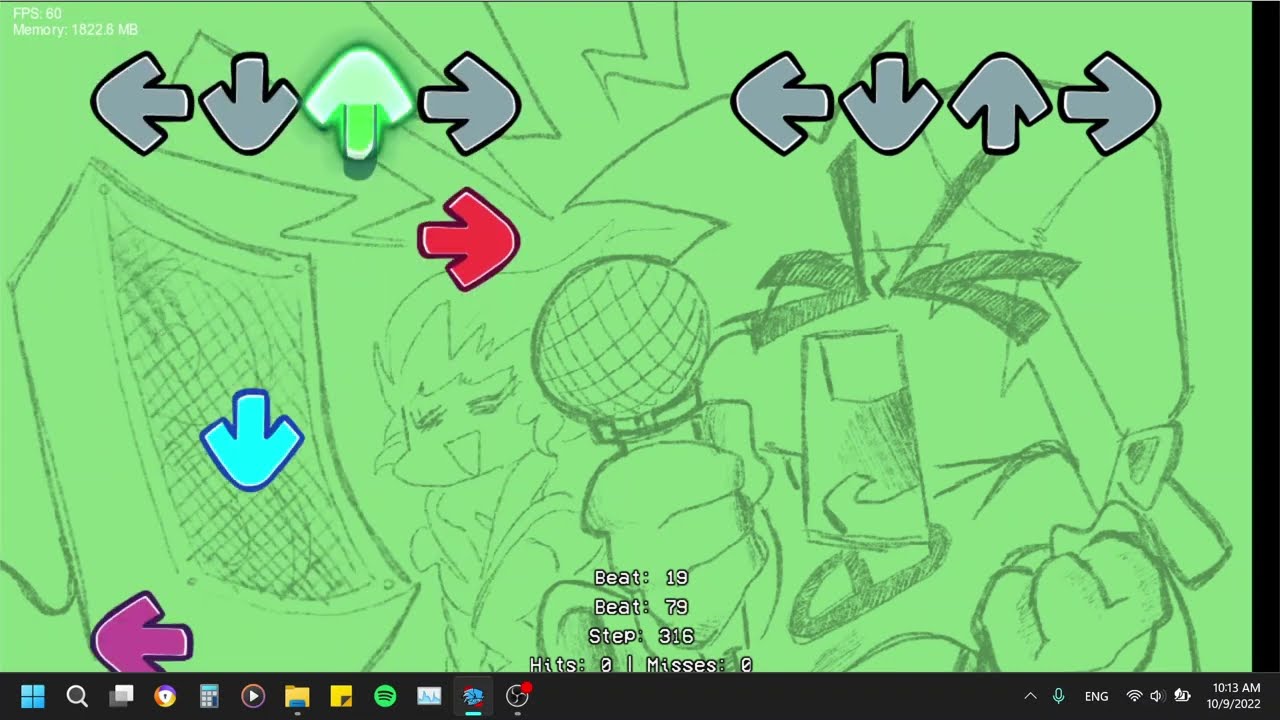Viewport: 1280px width, 720px height.
Task: Click the gray down arrow in left strumline
Action: pos(250,104)
